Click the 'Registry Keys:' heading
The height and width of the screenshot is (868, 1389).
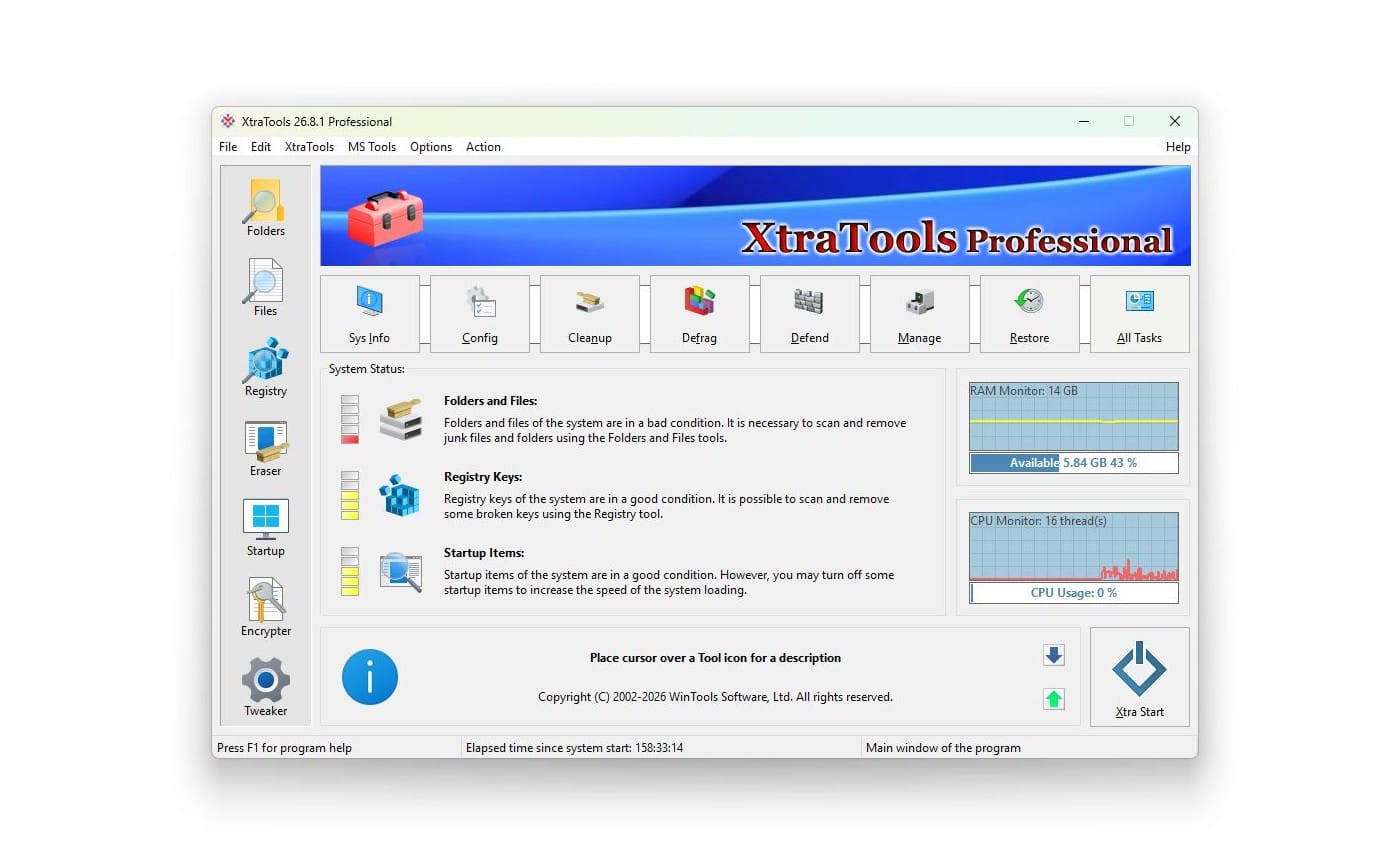pos(483,477)
